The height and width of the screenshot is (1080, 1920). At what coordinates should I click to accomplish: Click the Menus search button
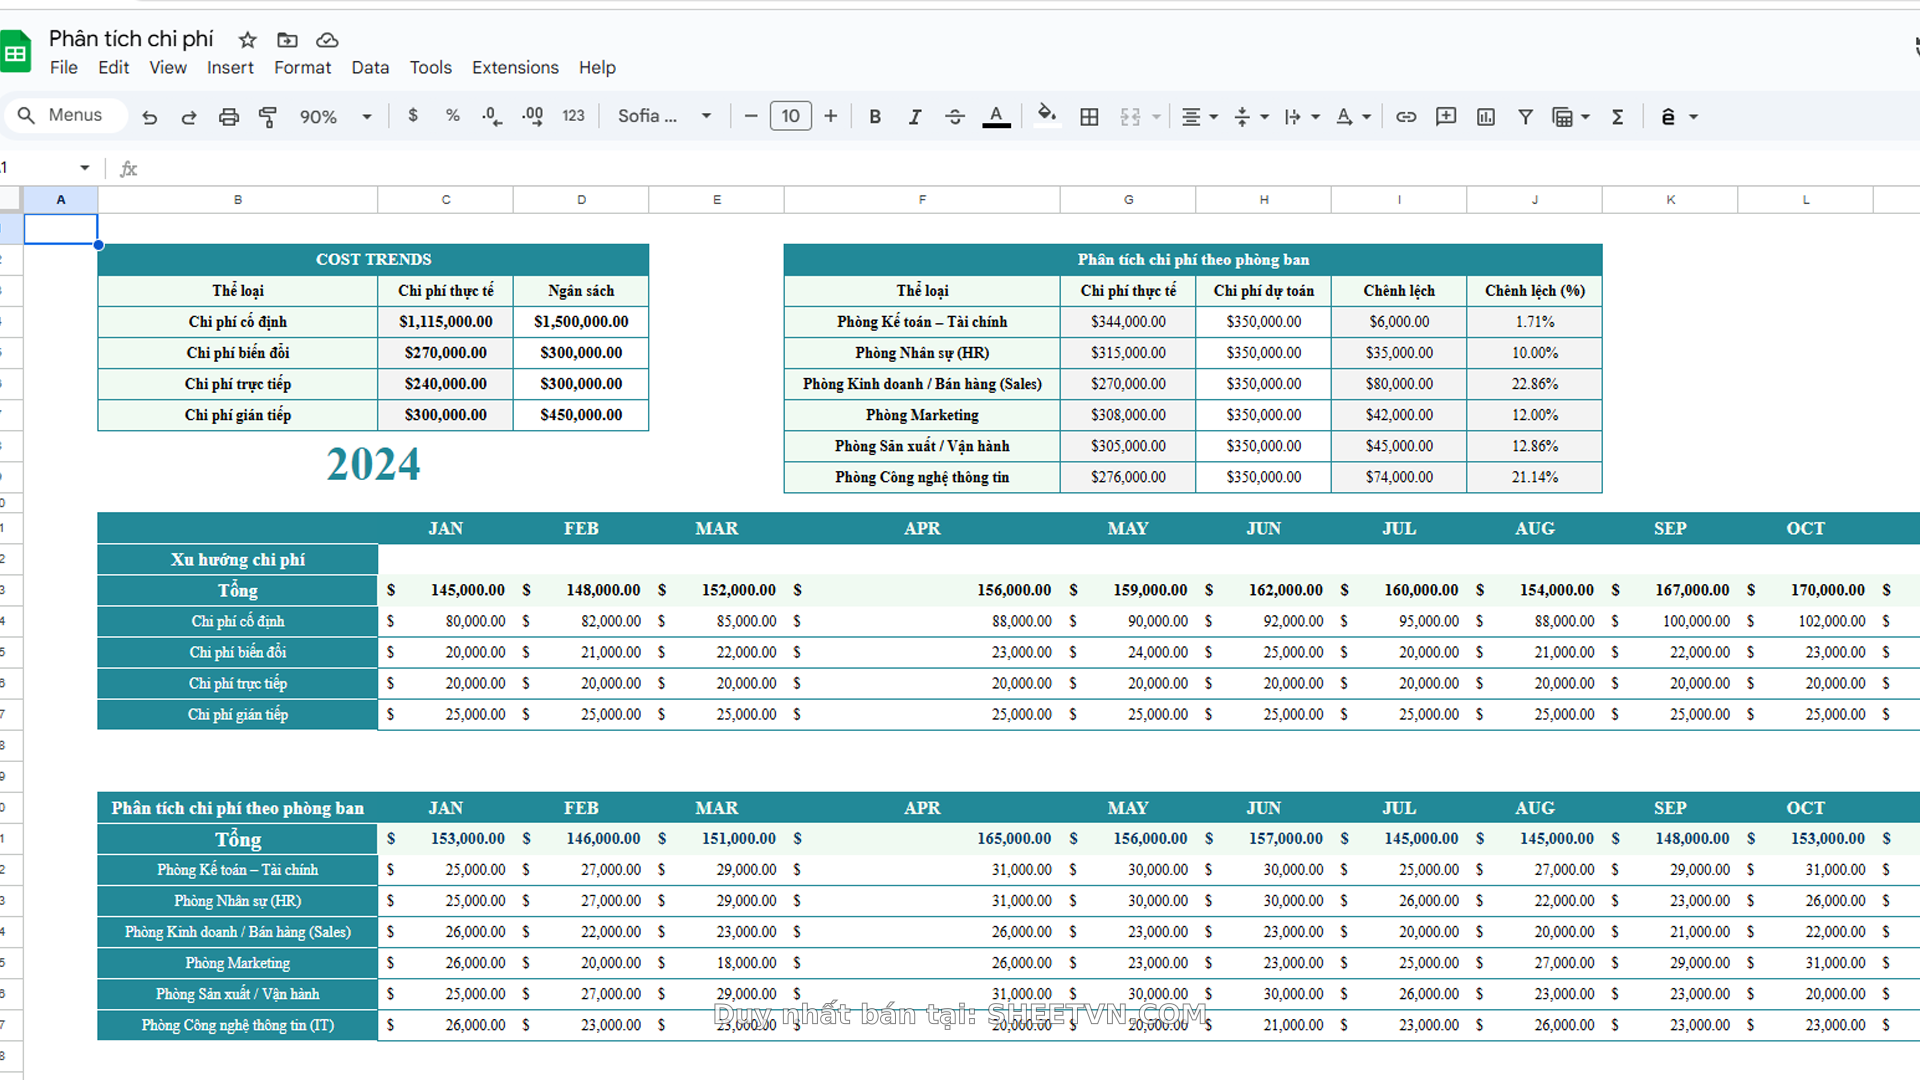(65, 115)
